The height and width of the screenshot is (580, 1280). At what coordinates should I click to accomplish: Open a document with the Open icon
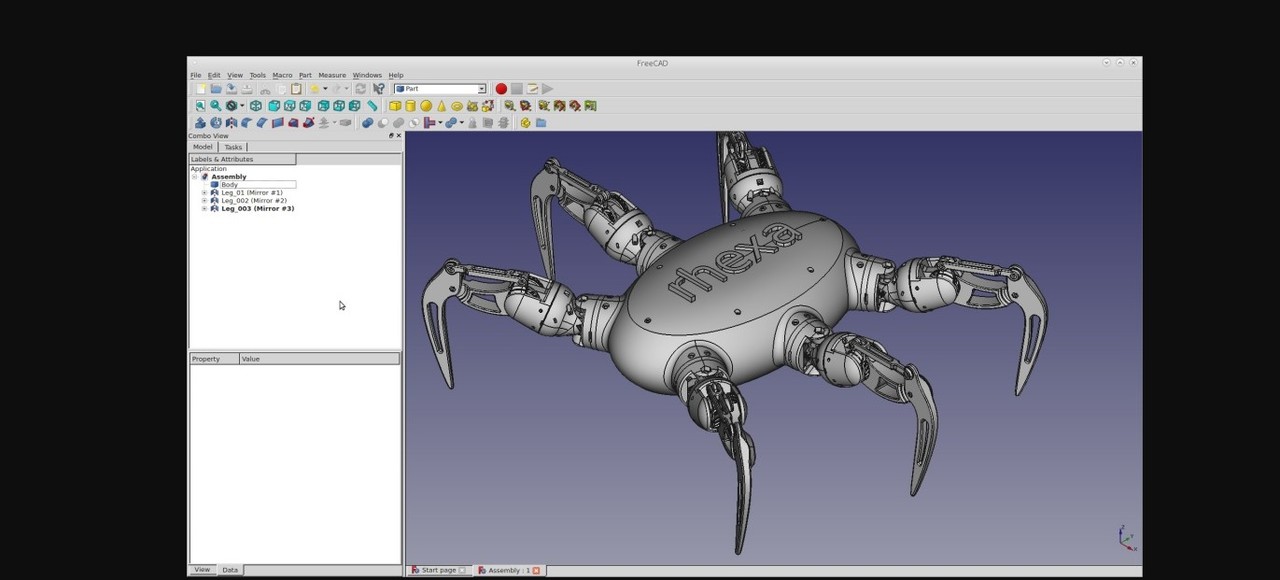coord(216,88)
